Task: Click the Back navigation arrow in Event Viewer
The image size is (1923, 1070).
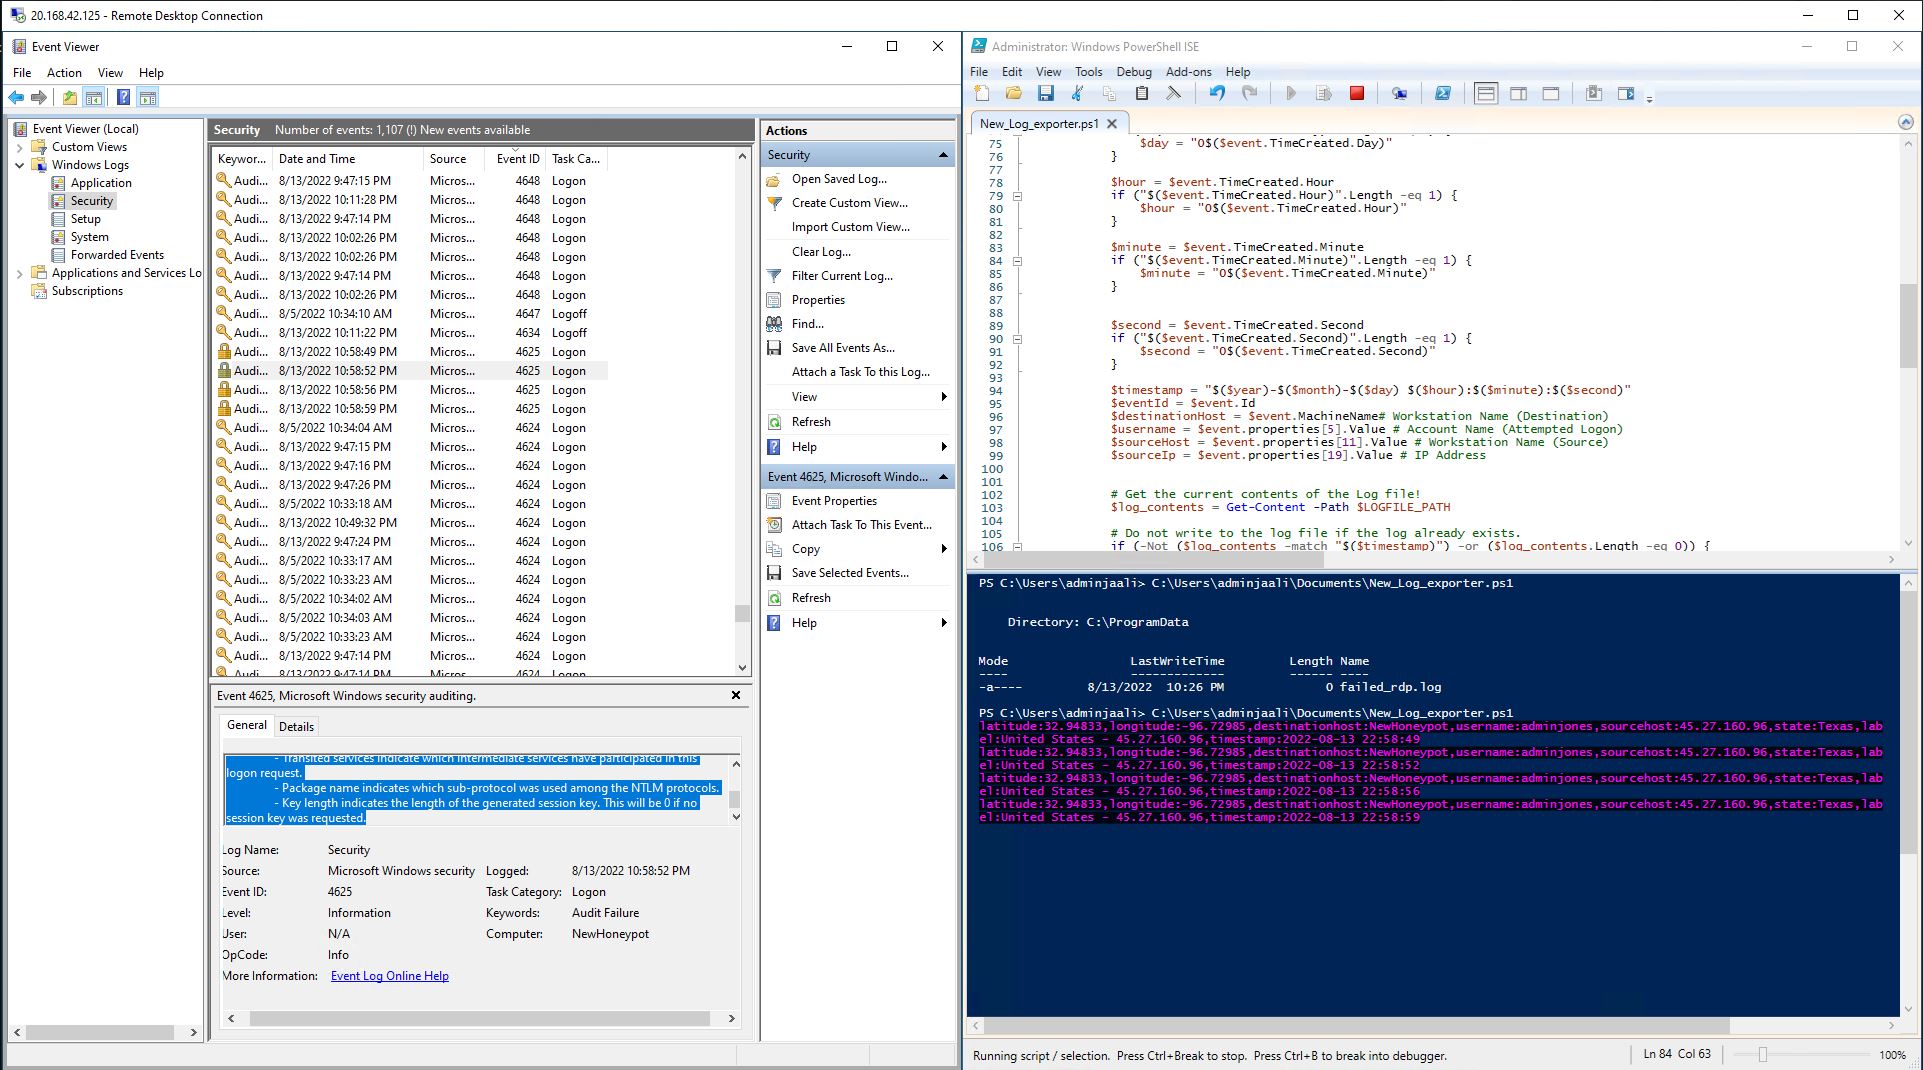Action: pos(16,97)
